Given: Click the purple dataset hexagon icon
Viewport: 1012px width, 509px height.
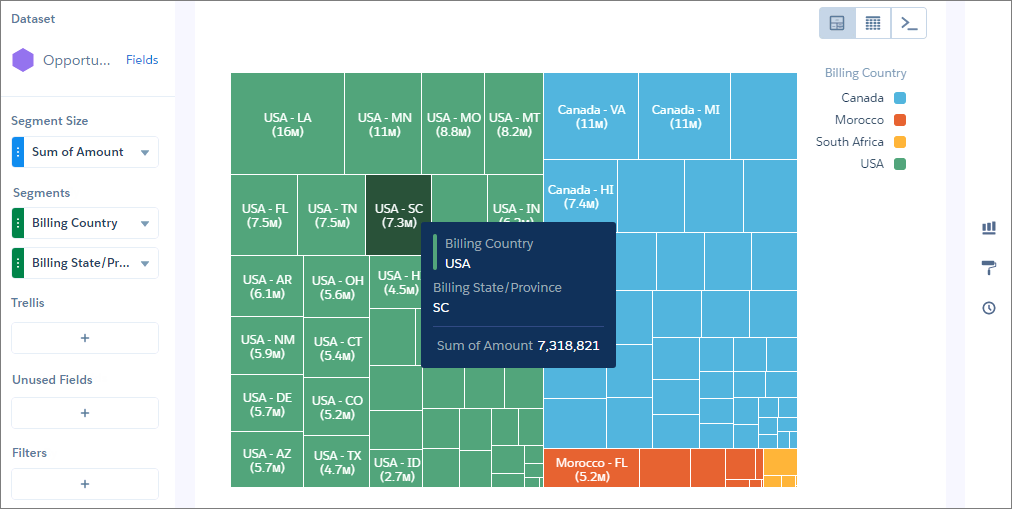Looking at the screenshot, I should pyautogui.click(x=23, y=60).
